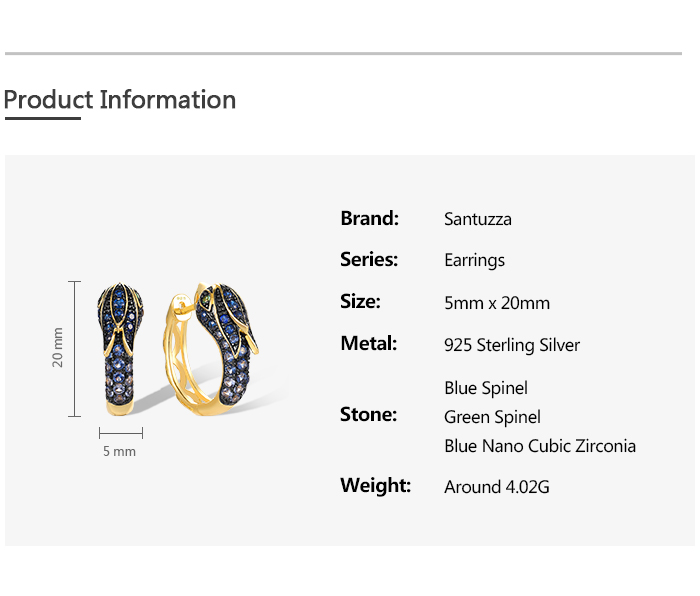Click the dark underline beneath the heading
This screenshot has height=596, width=700.
pyautogui.click(x=42, y=118)
